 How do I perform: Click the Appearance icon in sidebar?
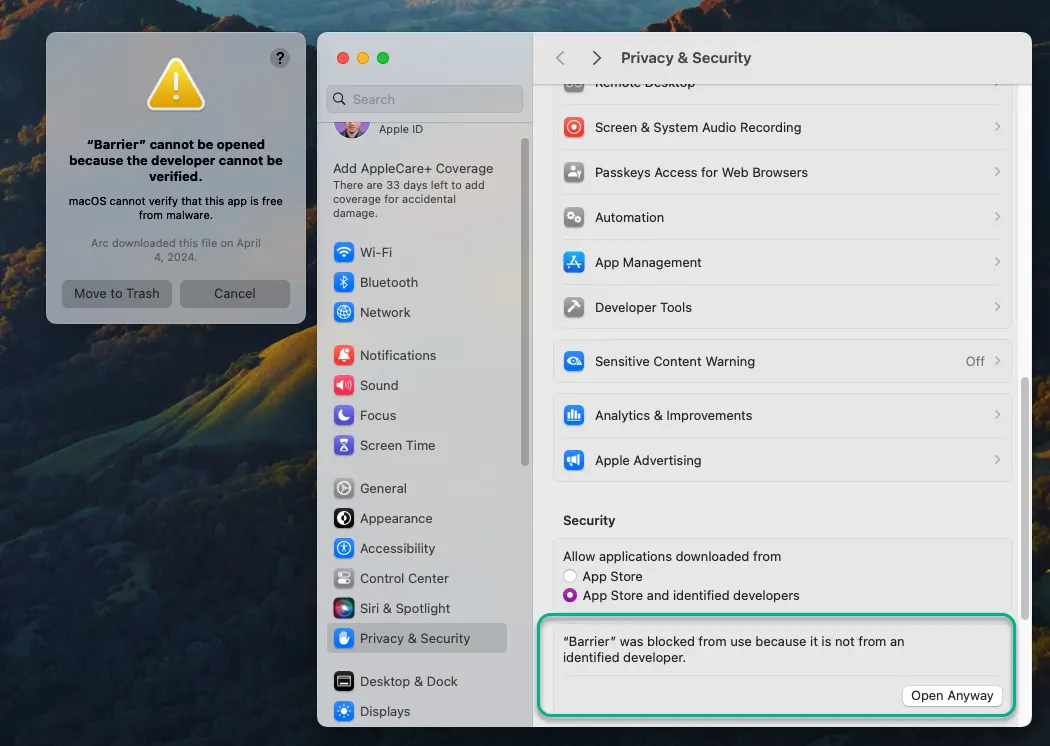pos(344,518)
